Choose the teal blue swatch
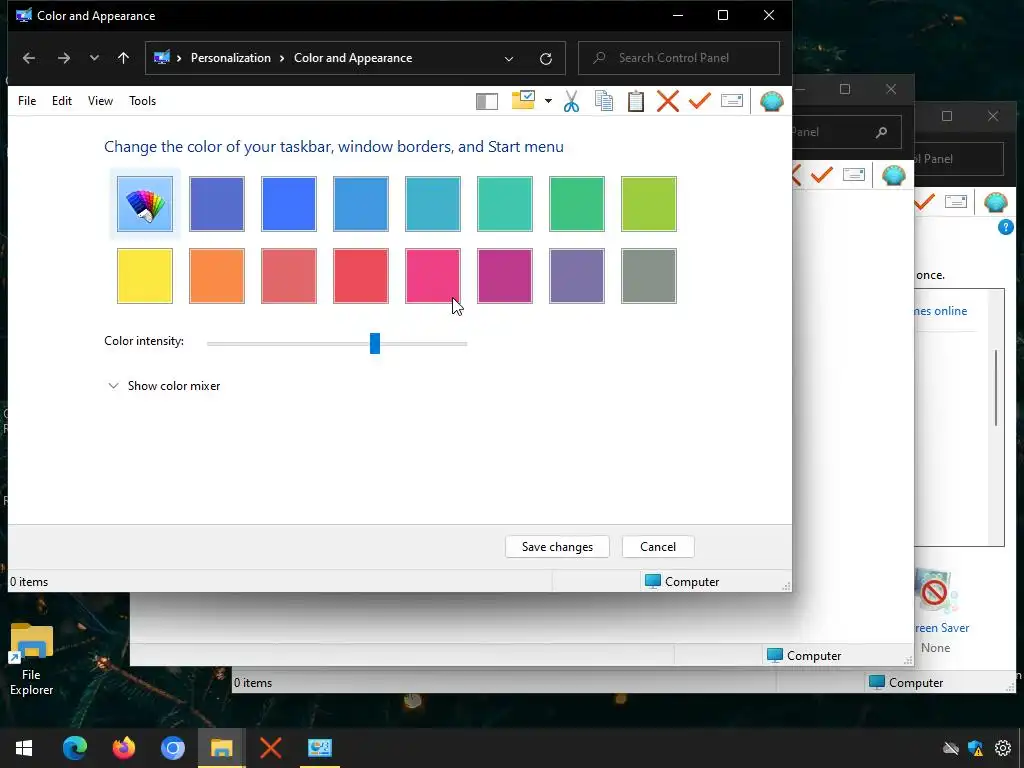Image resolution: width=1024 pixels, height=768 pixels. pyautogui.click(x=433, y=204)
